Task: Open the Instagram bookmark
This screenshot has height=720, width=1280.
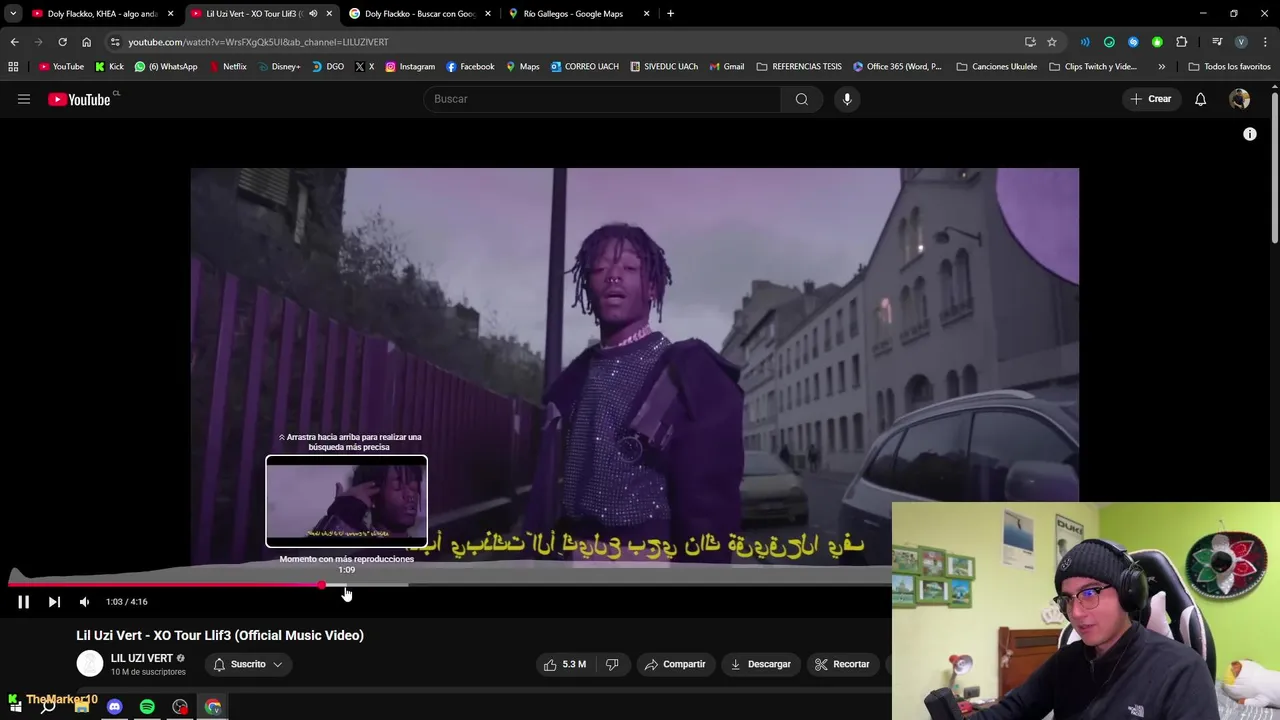Action: click(410, 67)
